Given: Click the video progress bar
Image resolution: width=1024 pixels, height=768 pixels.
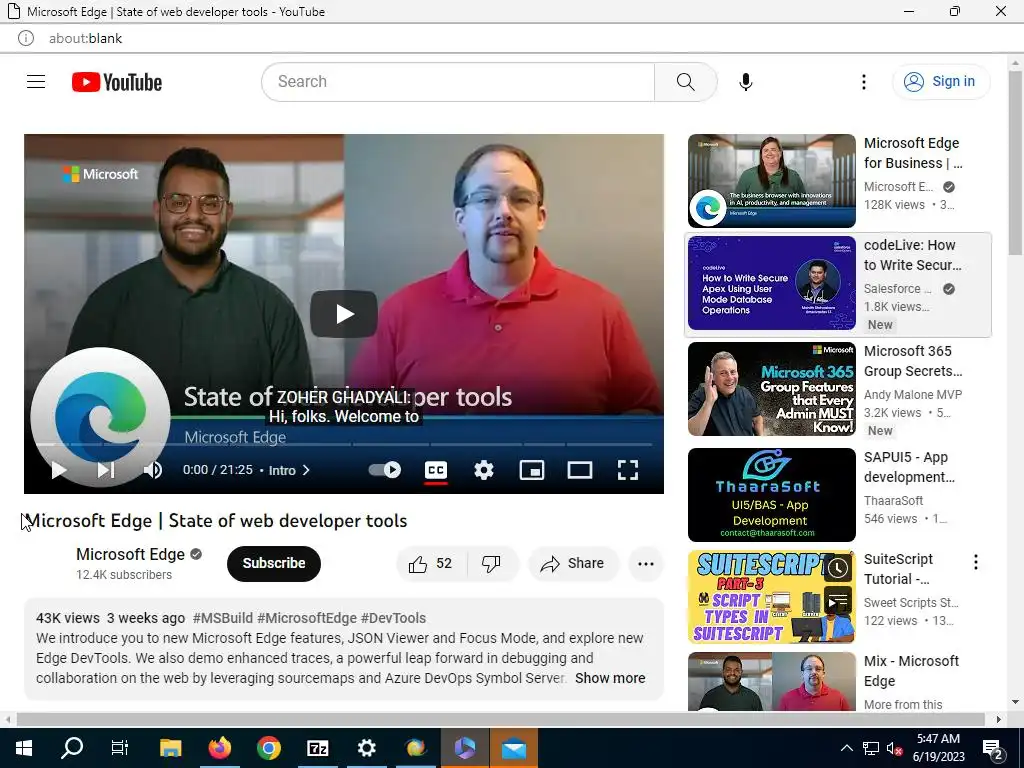Looking at the screenshot, I should (344, 444).
